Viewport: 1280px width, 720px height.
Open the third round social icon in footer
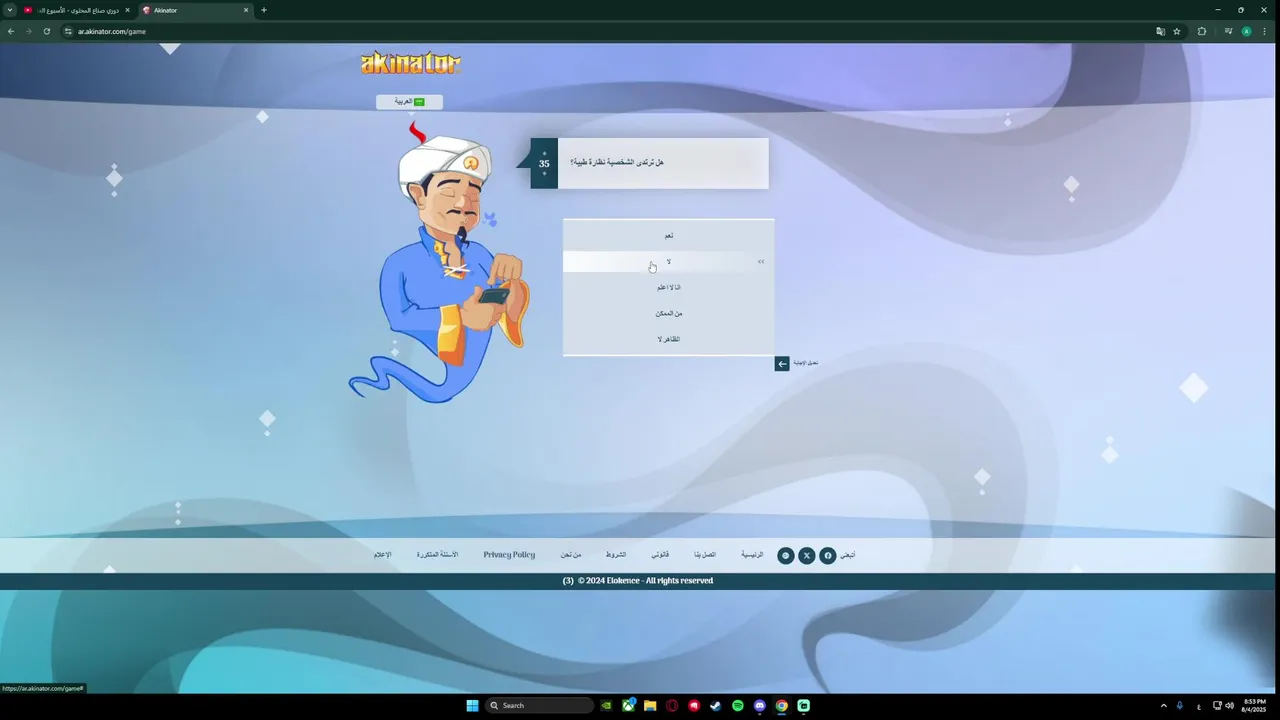[786, 555]
